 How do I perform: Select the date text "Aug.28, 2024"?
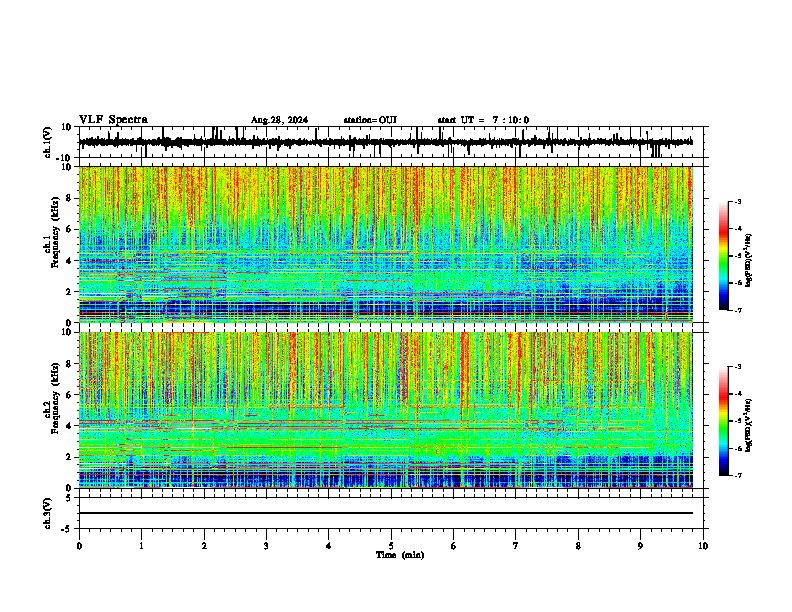(279, 120)
